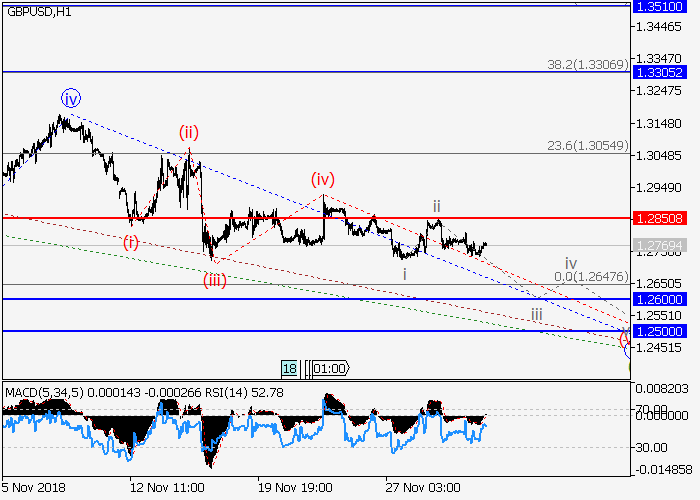Click the red 1.28508 price tag

pyautogui.click(x=659, y=217)
